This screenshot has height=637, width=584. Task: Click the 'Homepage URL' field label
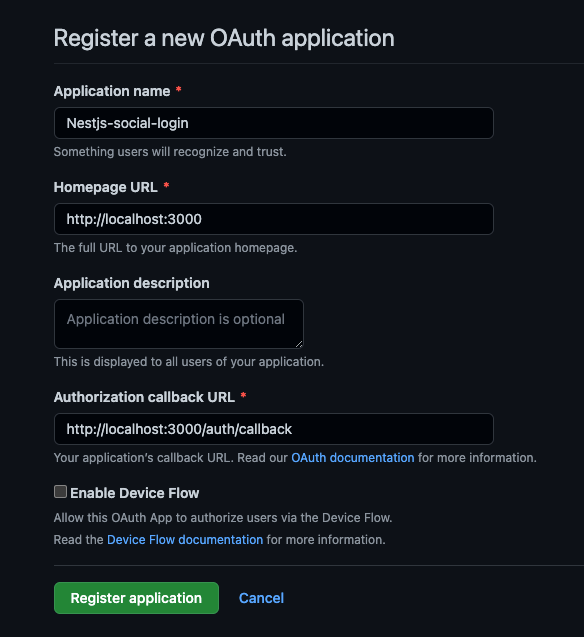tap(106, 187)
